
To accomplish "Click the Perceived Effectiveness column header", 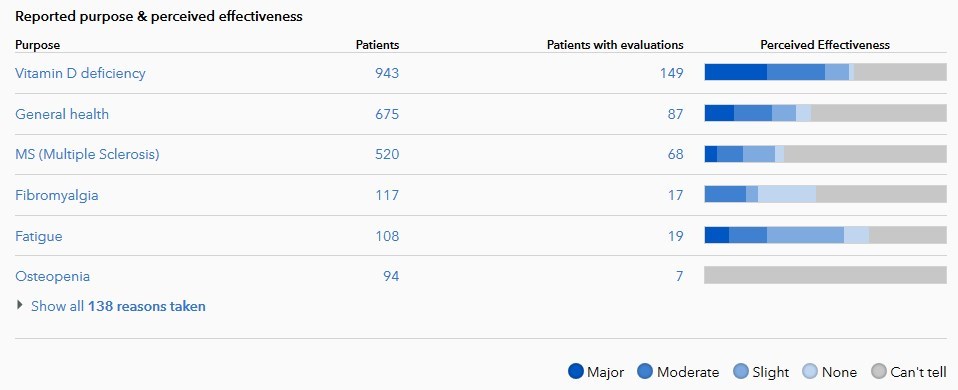I will 825,45.
